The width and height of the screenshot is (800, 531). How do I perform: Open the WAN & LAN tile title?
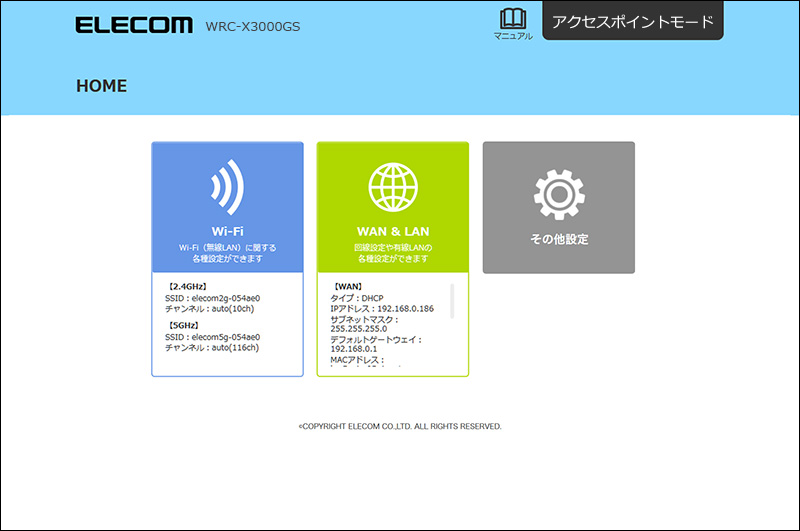393,231
